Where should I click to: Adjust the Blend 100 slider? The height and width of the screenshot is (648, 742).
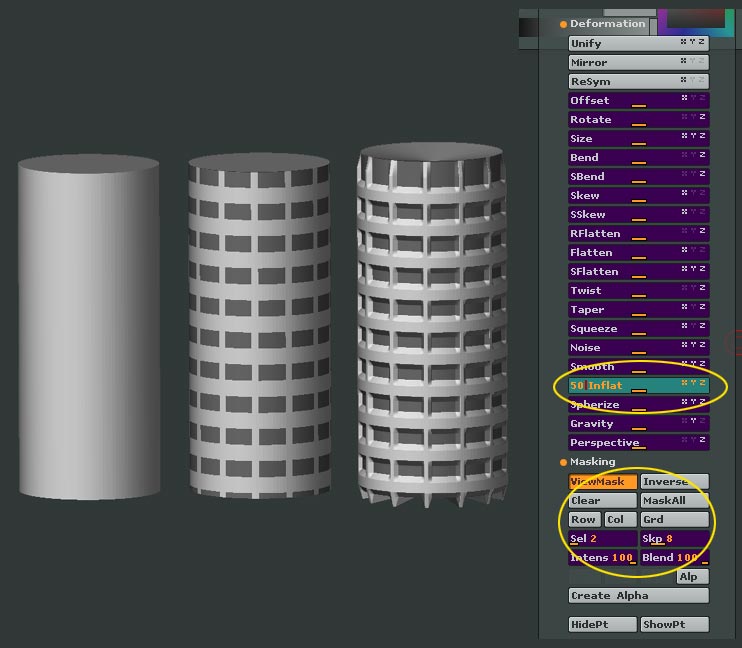coord(675,557)
